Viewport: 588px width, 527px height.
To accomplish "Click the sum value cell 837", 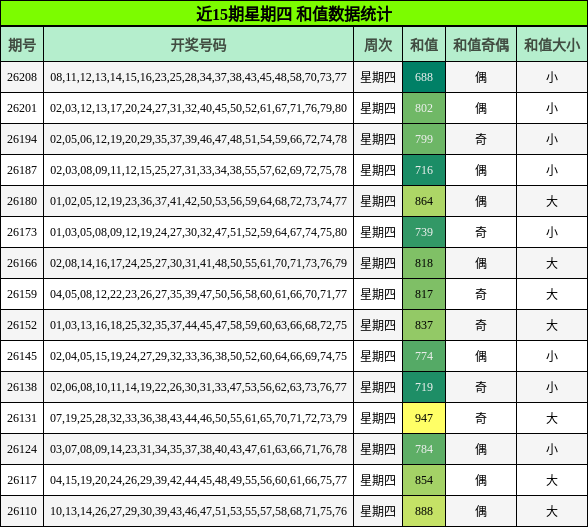I will click(424, 325).
